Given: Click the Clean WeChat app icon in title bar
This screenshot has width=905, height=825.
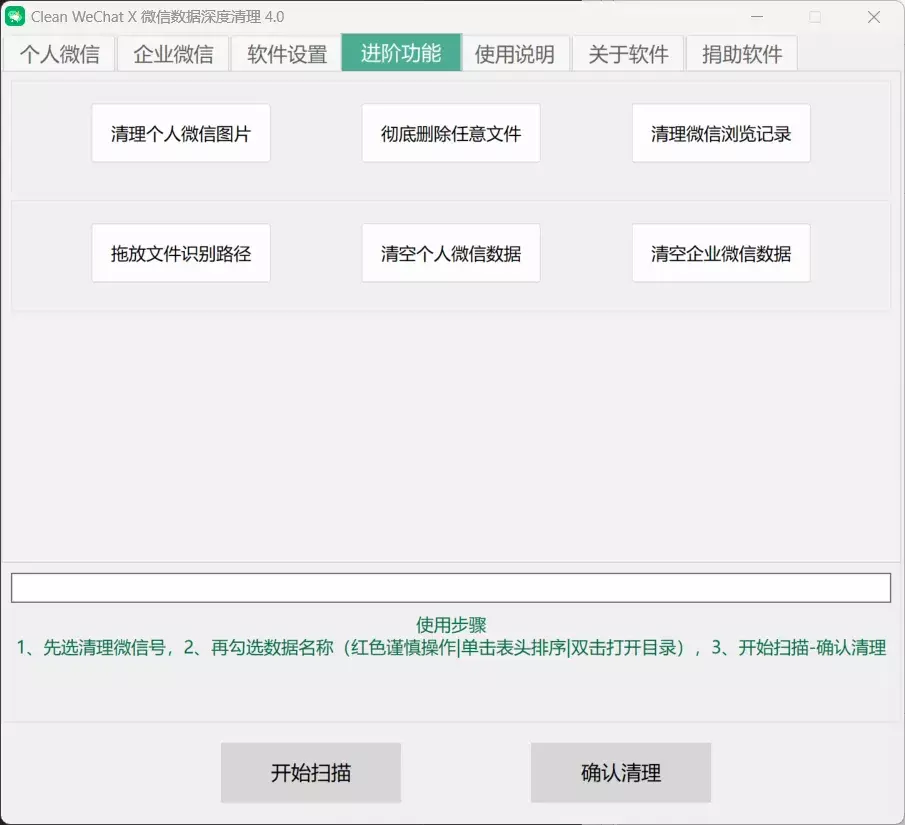Looking at the screenshot, I should [x=14, y=17].
